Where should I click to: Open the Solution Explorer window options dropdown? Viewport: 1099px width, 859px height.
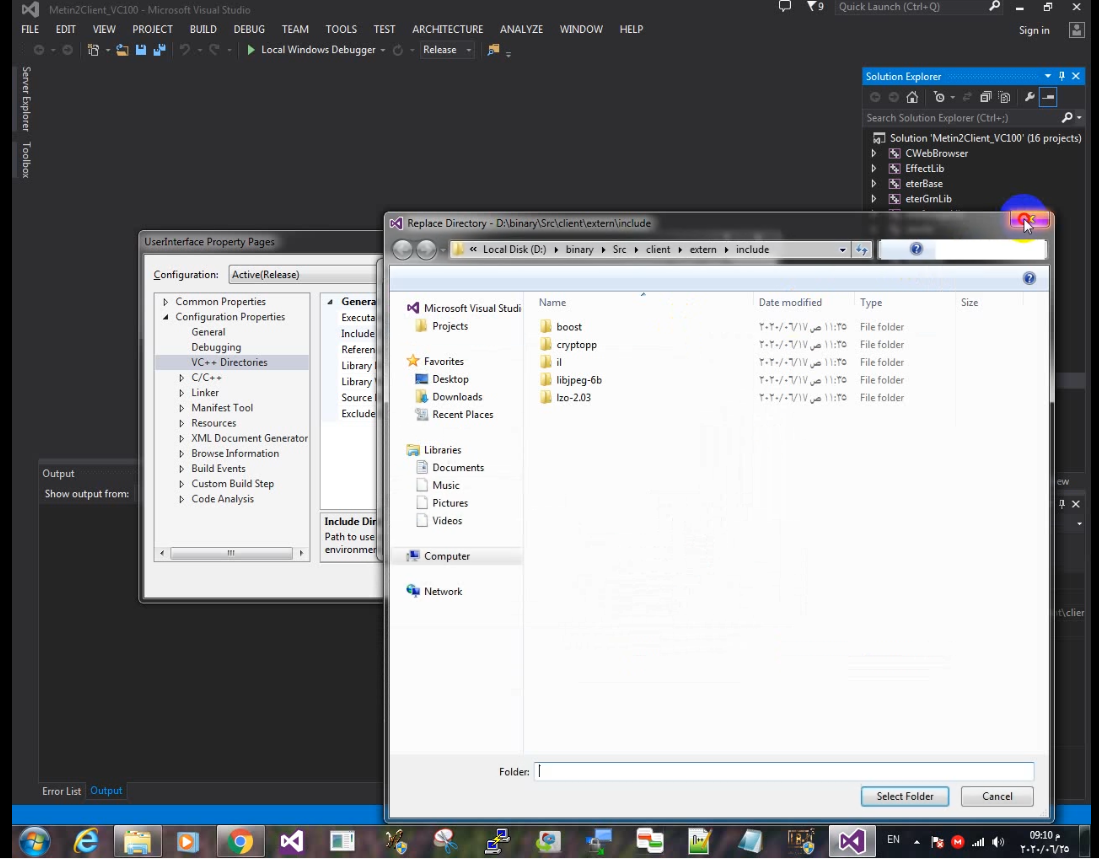(1048, 76)
